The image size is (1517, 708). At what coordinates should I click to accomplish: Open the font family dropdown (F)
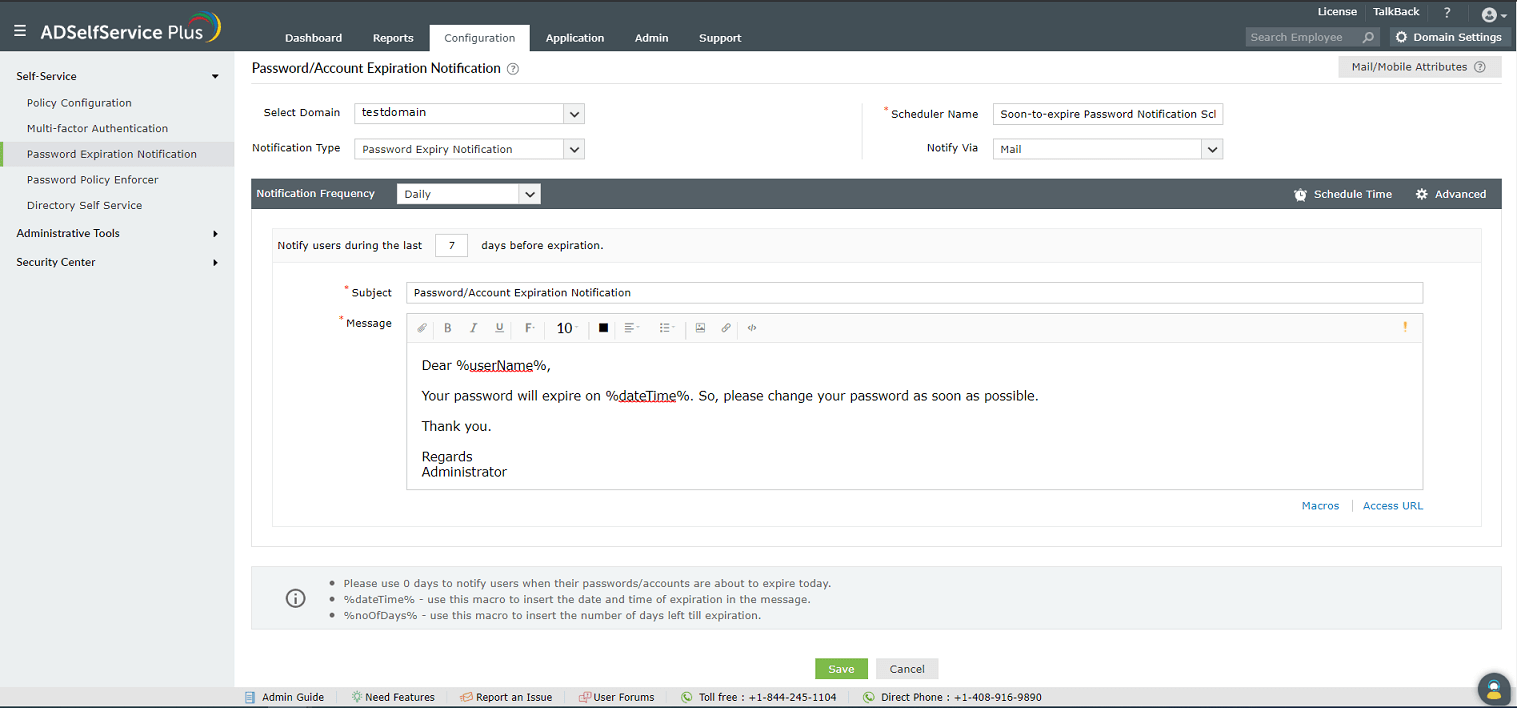tap(530, 328)
